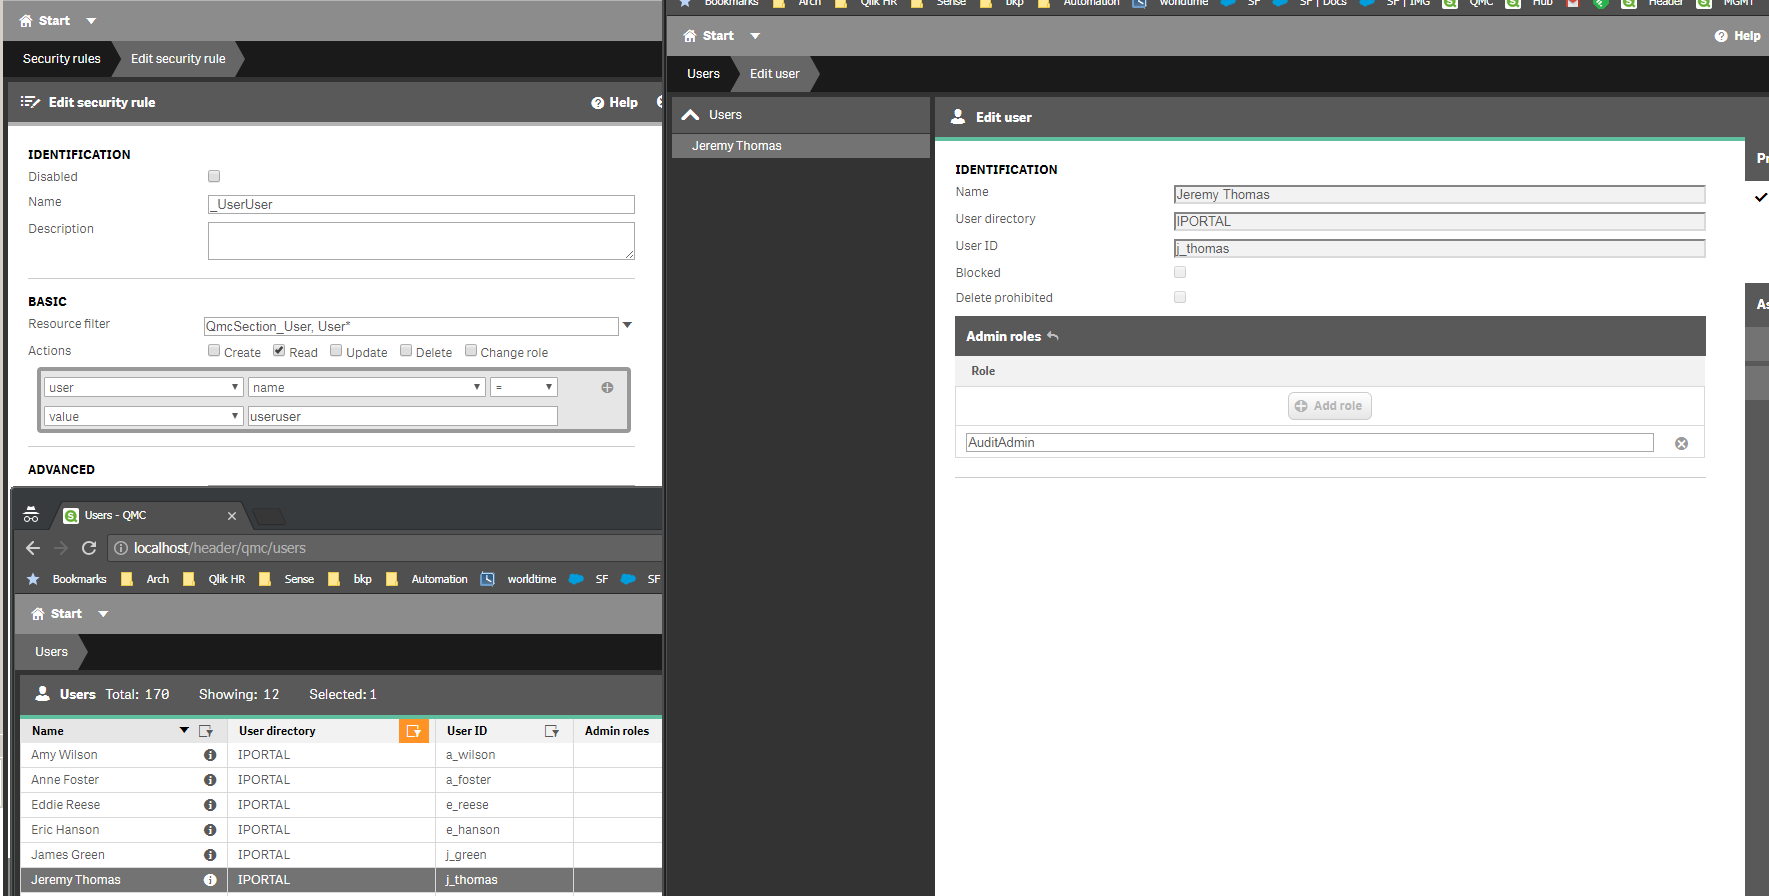Undo changes to Admin roles
This screenshot has width=1769, height=896.
click(1052, 336)
